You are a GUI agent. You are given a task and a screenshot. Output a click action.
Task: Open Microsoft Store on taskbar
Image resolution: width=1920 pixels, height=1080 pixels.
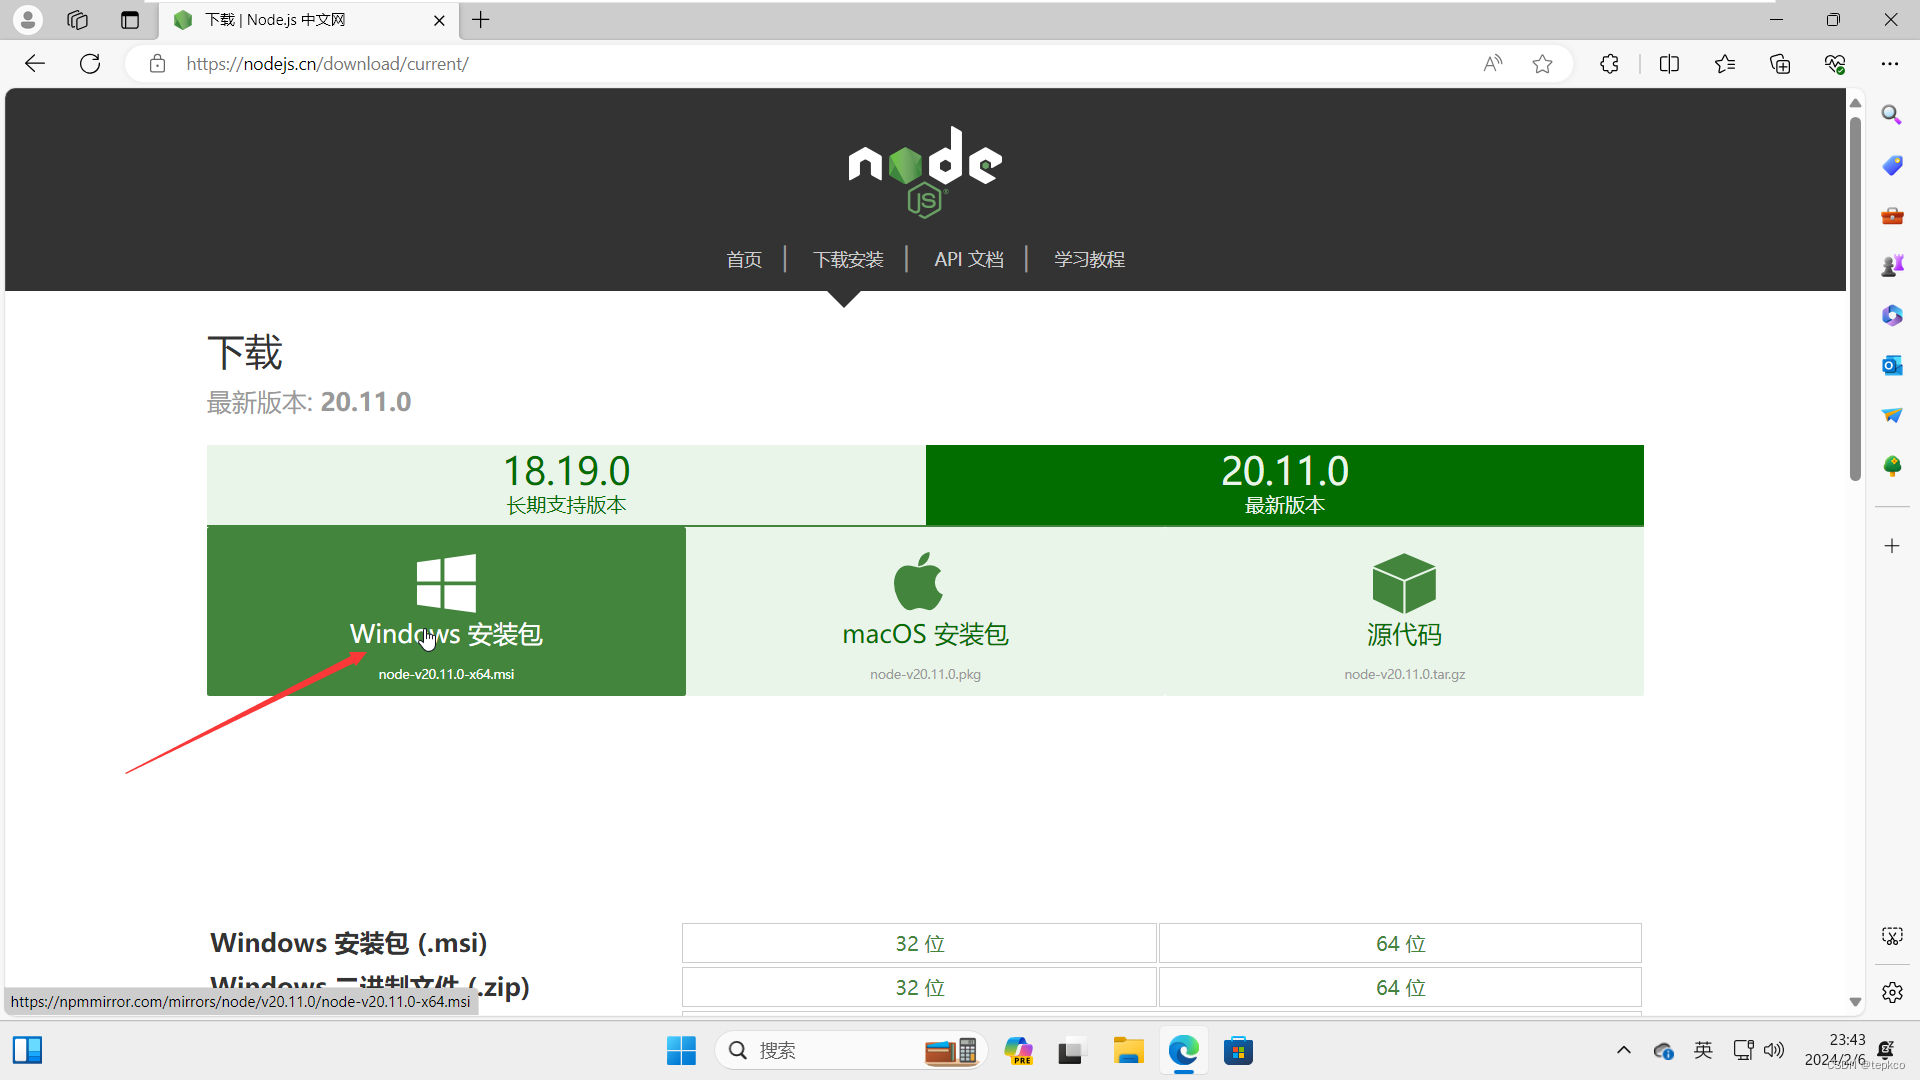tap(1238, 1050)
